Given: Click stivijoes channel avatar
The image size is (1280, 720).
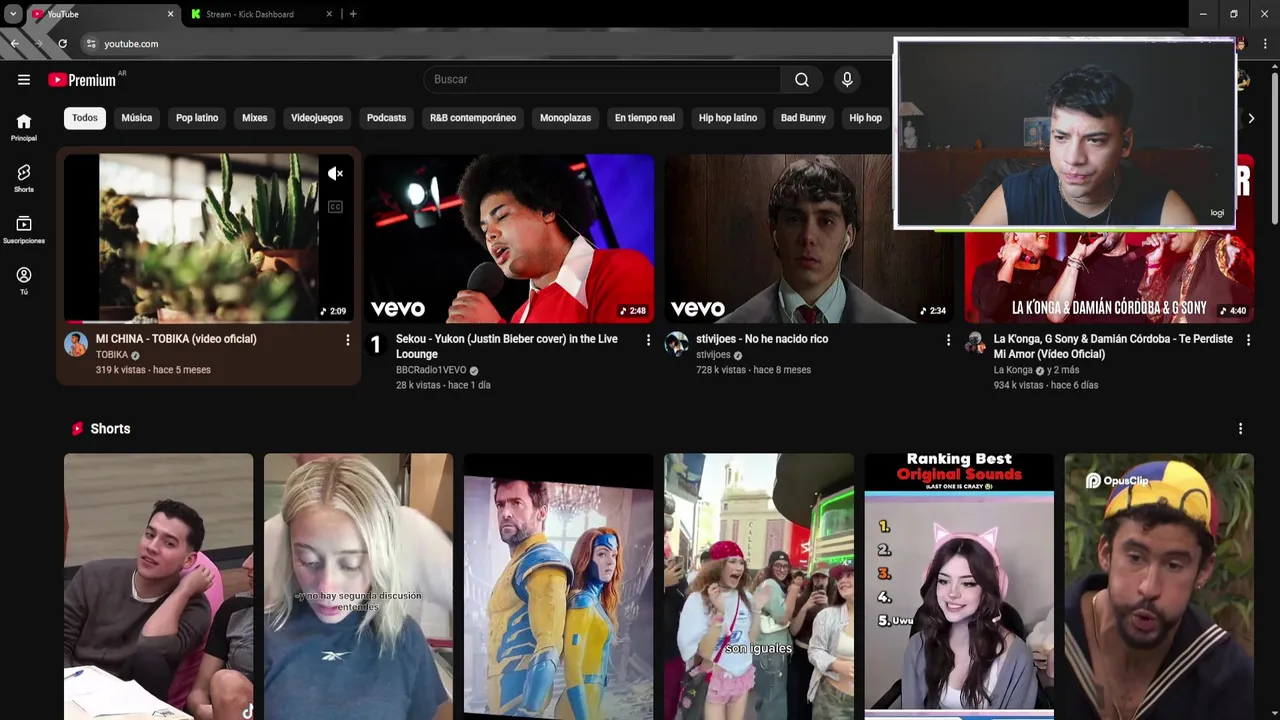Looking at the screenshot, I should [x=677, y=344].
